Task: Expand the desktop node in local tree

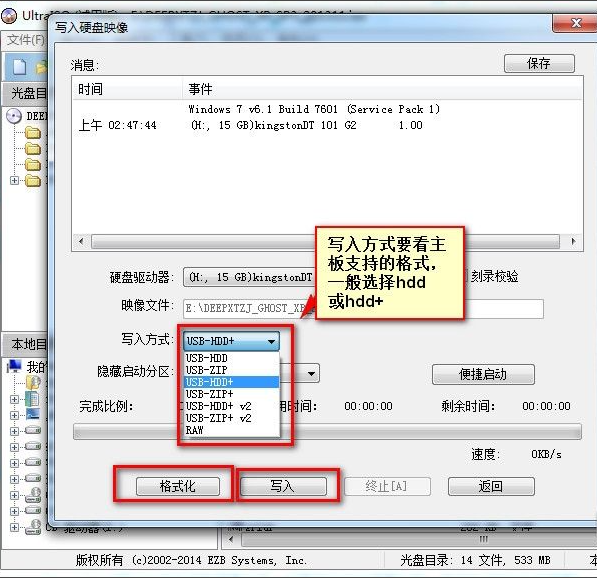Action: (x=14, y=415)
